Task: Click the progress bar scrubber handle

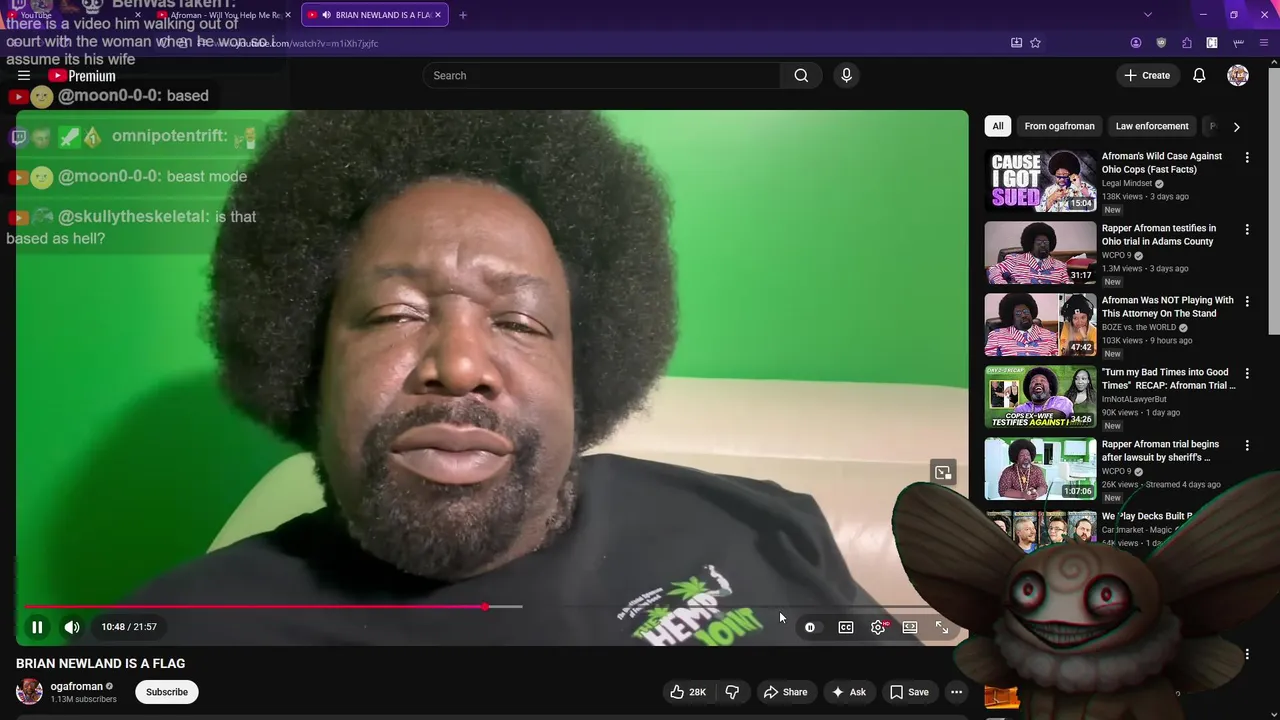Action: coord(485,607)
